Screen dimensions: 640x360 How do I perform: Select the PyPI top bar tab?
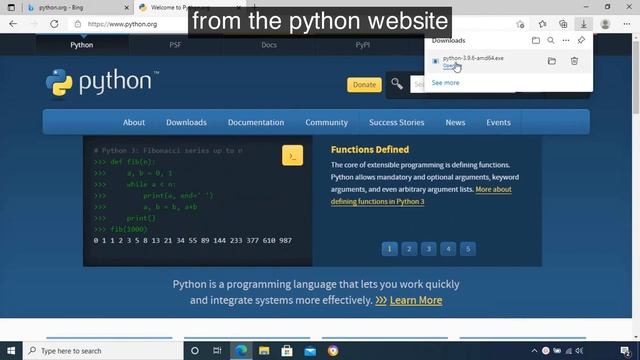[362, 45]
